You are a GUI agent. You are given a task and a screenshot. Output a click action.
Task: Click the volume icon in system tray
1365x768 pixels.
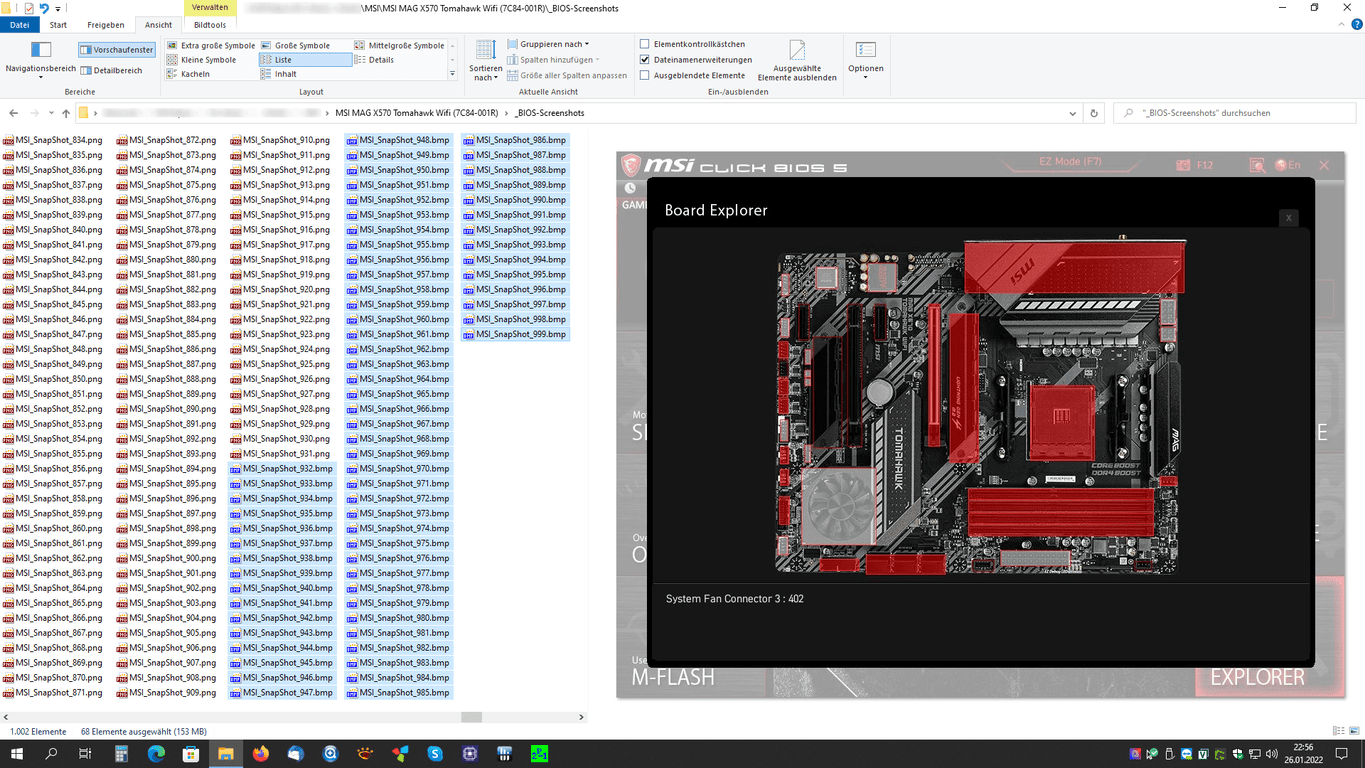pyautogui.click(x=1272, y=753)
